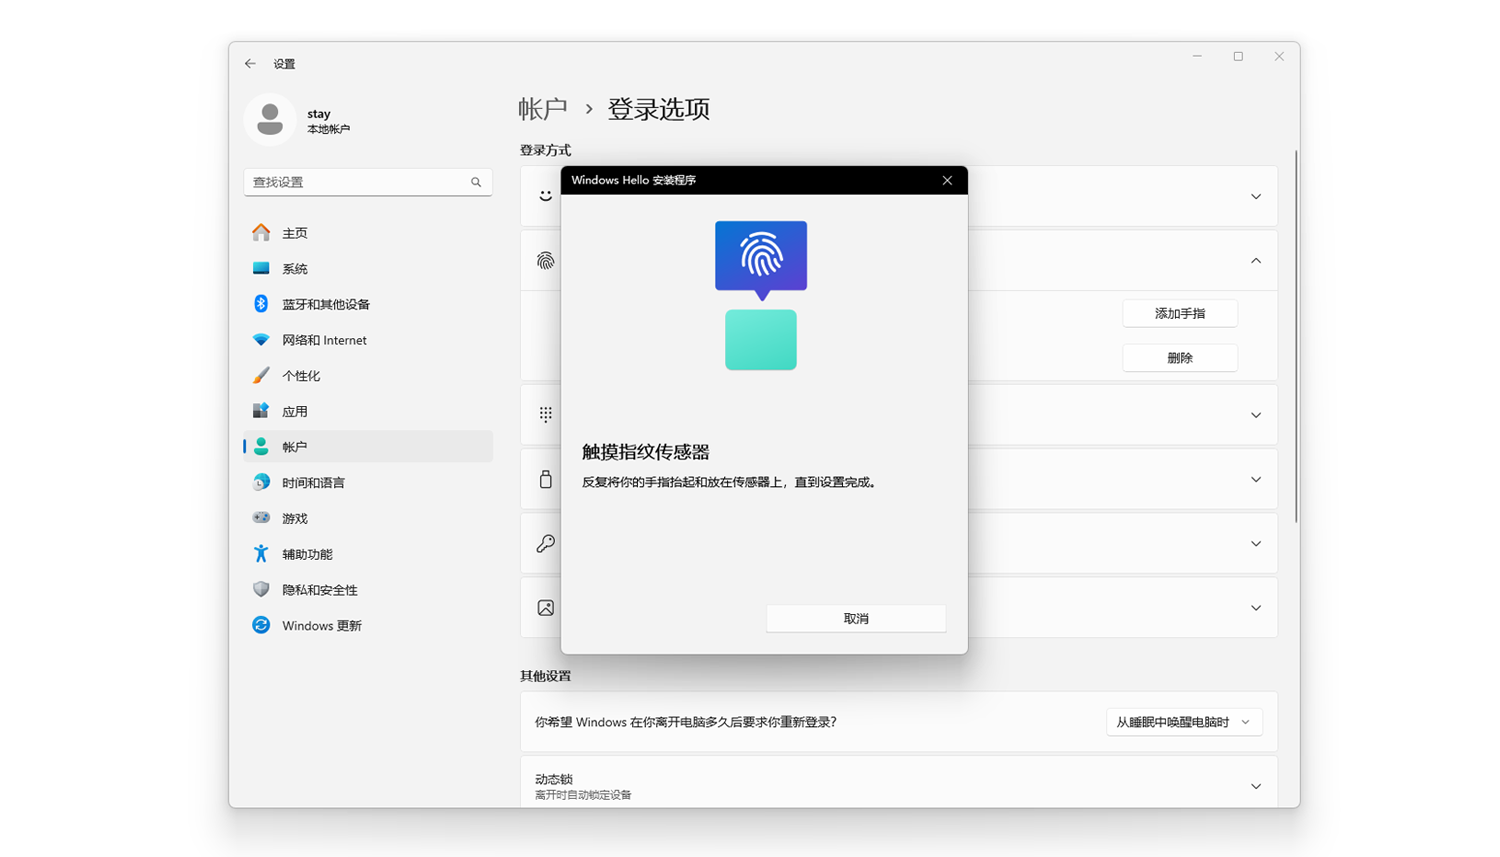Click the 添加手指 button
The width and height of the screenshot is (1500, 857).
pyautogui.click(x=1180, y=313)
